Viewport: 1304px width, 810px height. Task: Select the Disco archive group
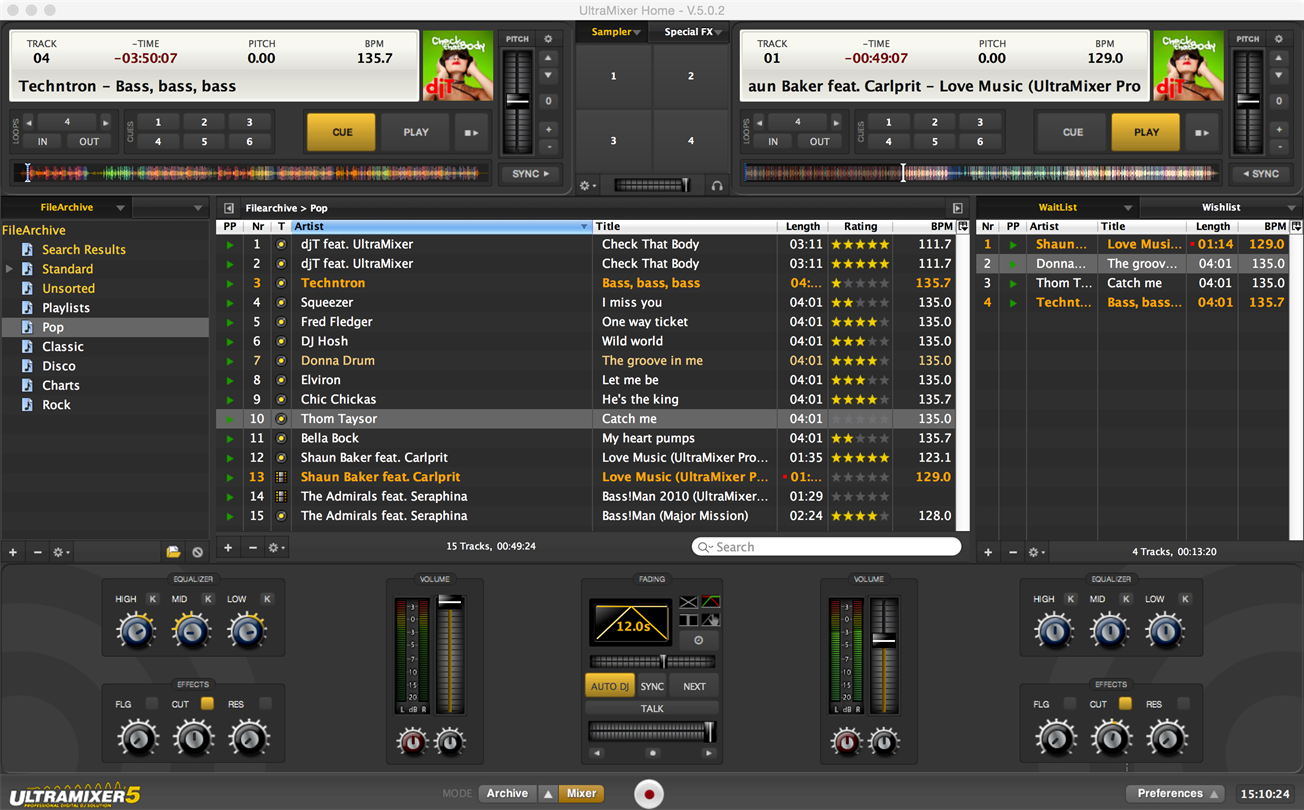tap(59, 366)
